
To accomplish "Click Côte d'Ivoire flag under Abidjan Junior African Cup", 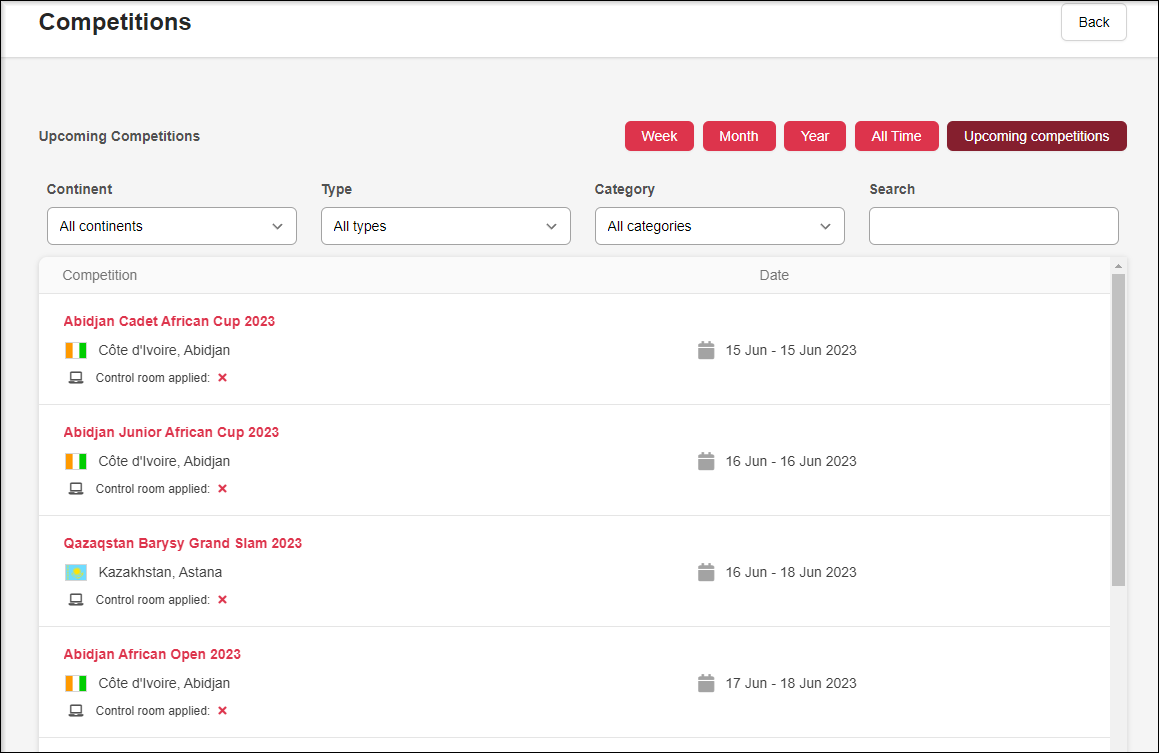I will 76,461.
